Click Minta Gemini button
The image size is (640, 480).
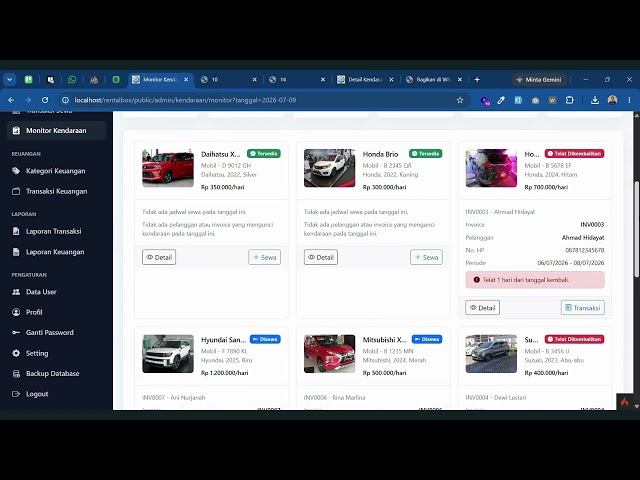[x=538, y=80]
